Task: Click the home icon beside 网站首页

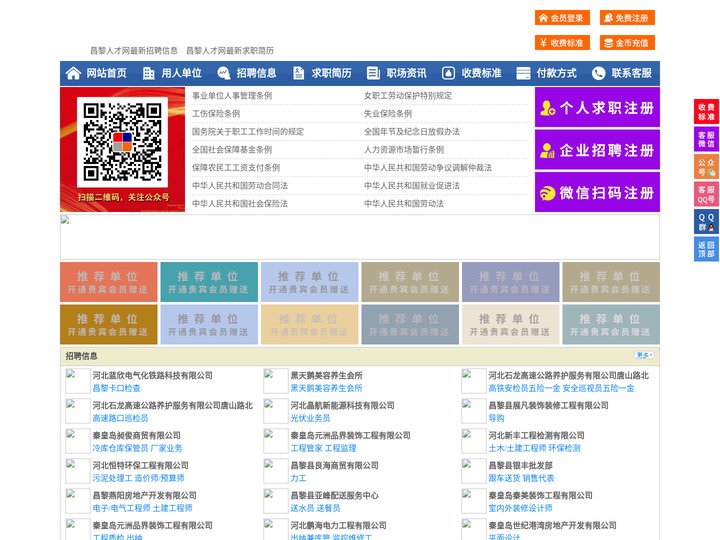Action: [73, 73]
